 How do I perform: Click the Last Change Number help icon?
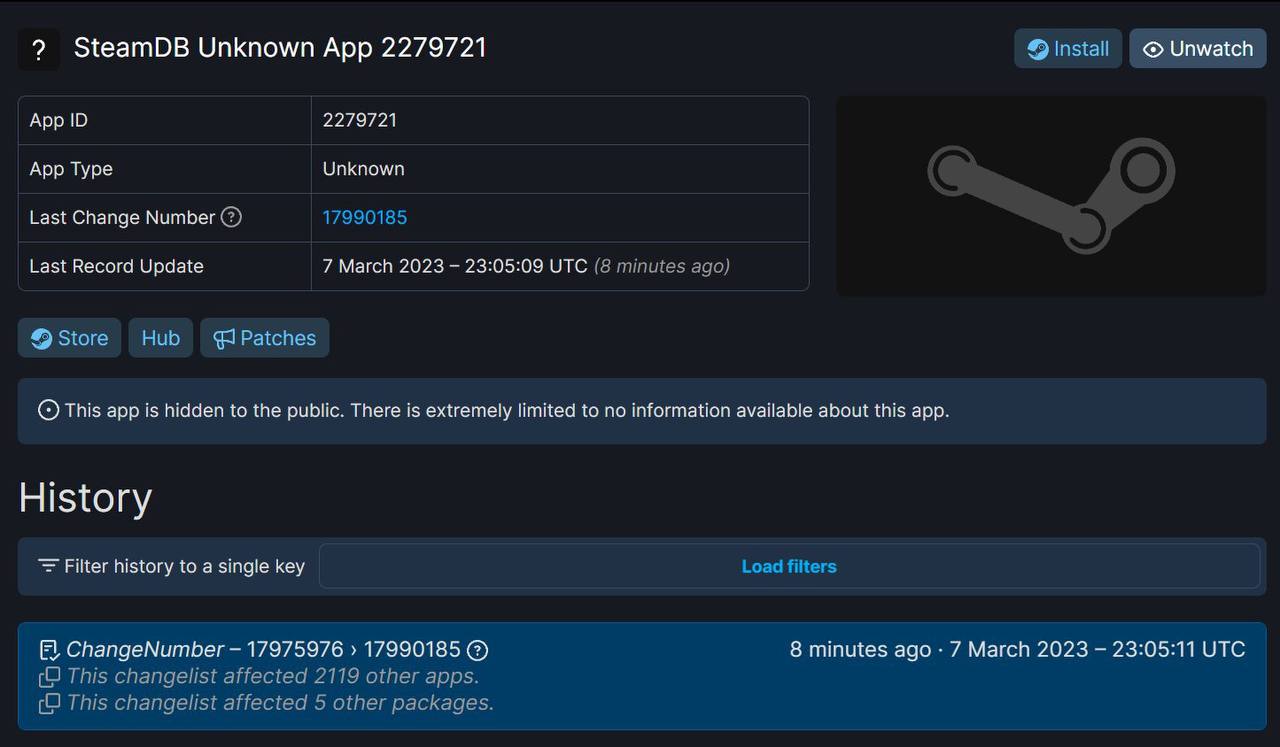tap(231, 217)
